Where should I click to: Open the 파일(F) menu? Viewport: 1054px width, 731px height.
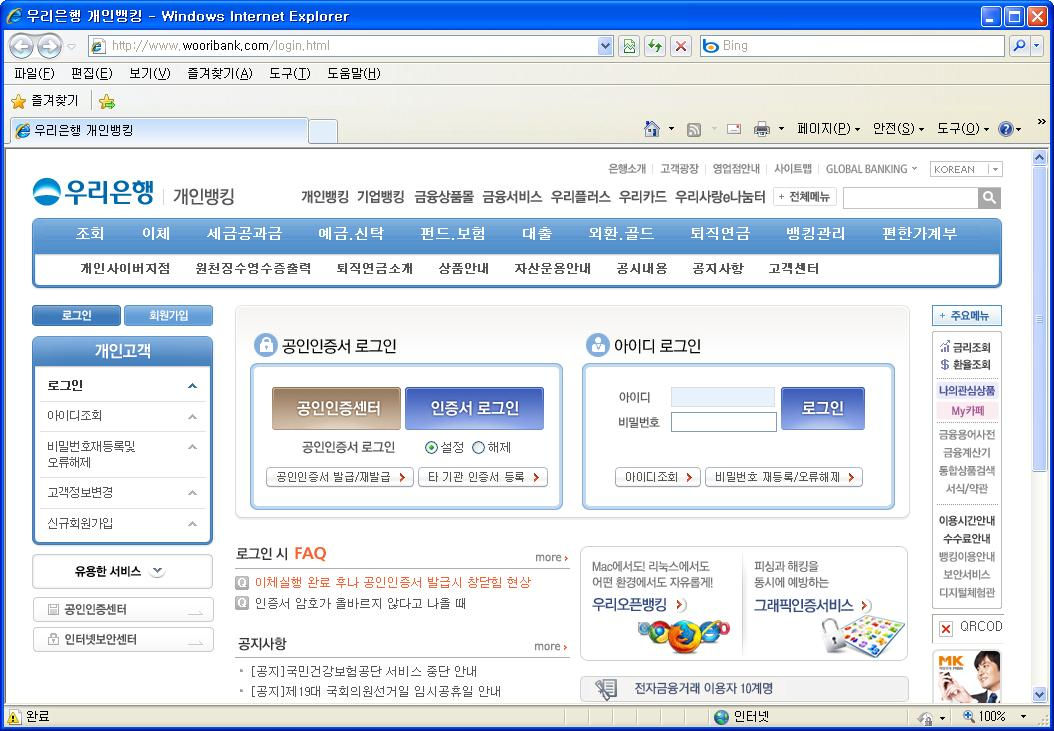[x=34, y=73]
